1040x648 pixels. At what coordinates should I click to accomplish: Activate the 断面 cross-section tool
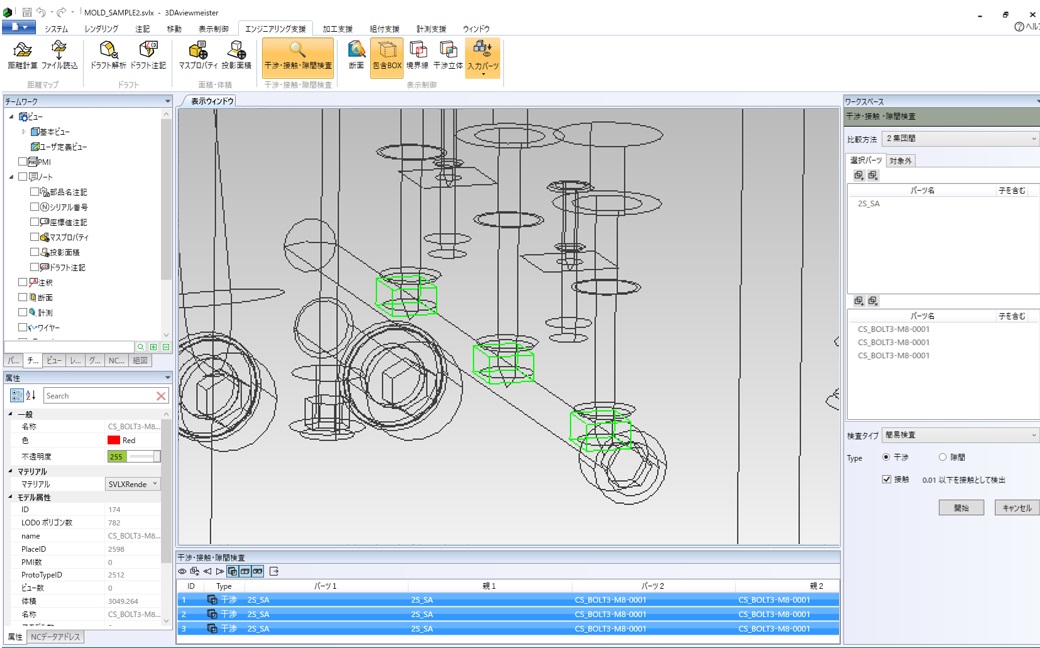point(356,55)
